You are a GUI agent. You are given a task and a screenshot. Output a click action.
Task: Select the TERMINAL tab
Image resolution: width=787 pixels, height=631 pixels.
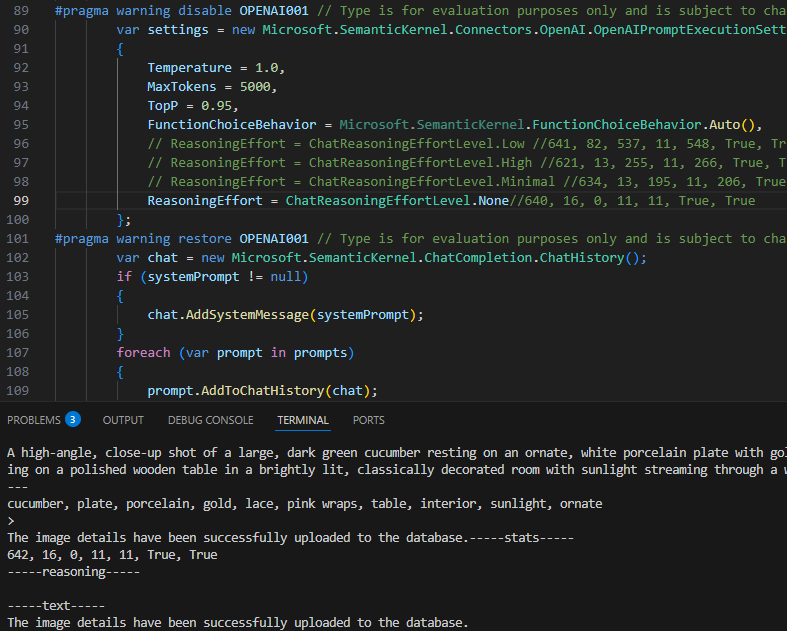pyautogui.click(x=303, y=420)
